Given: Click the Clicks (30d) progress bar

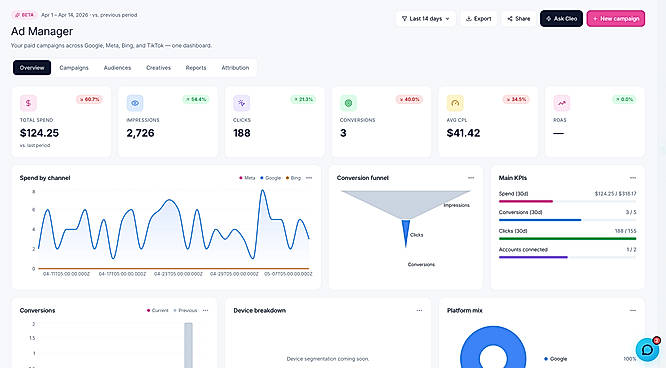Looking at the screenshot, I should tap(567, 239).
